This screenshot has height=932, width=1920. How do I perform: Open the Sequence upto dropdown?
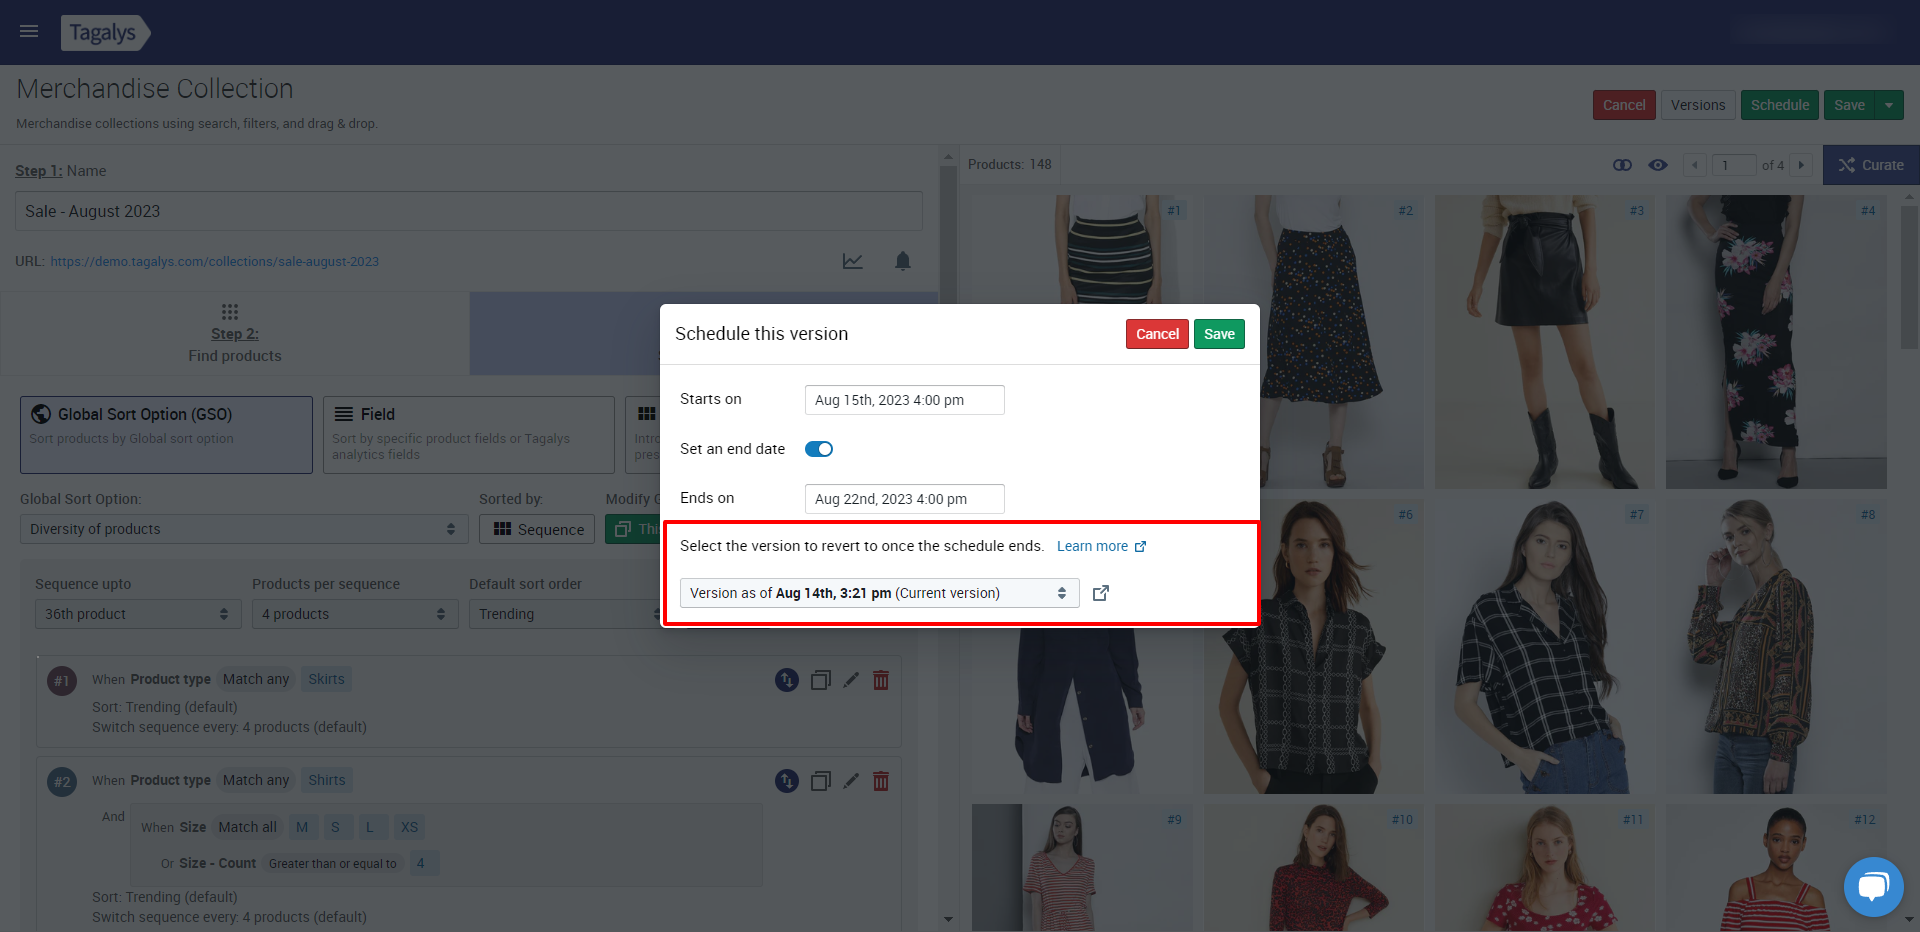(138, 614)
